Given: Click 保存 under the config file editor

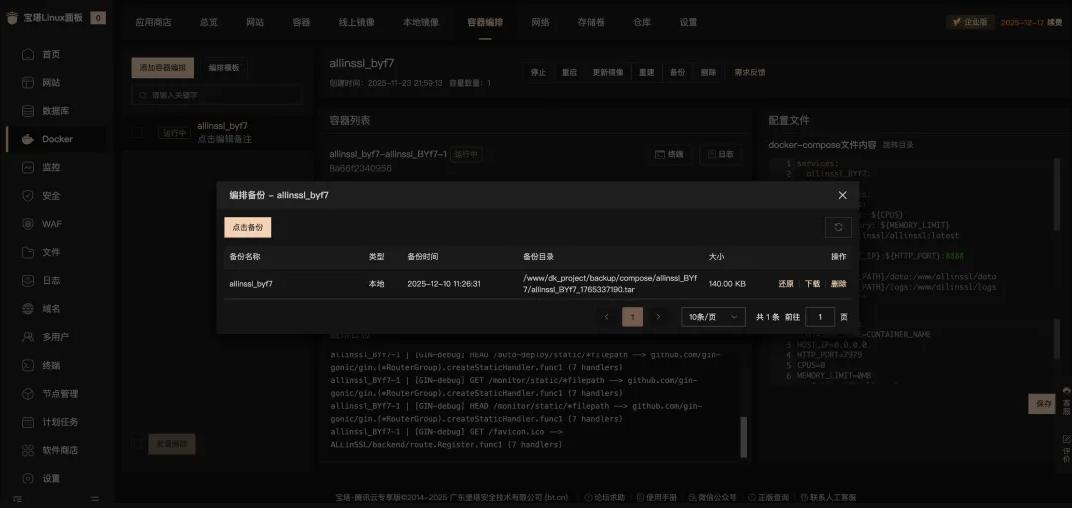Looking at the screenshot, I should coord(1041,403).
